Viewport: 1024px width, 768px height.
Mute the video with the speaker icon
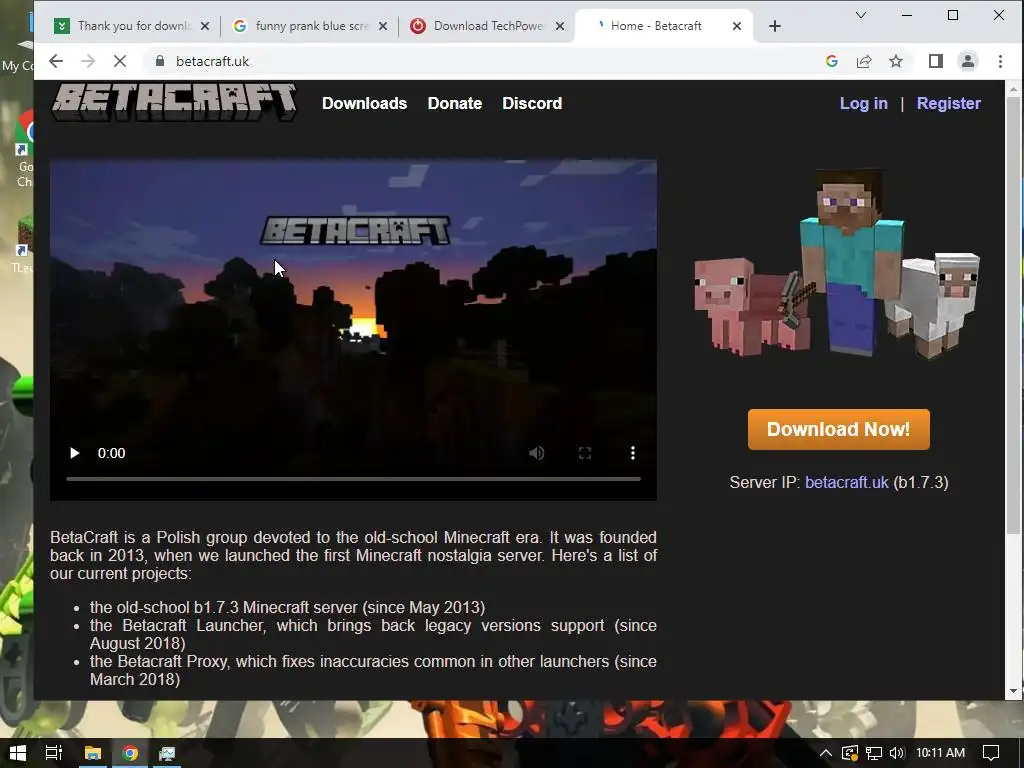pos(537,453)
